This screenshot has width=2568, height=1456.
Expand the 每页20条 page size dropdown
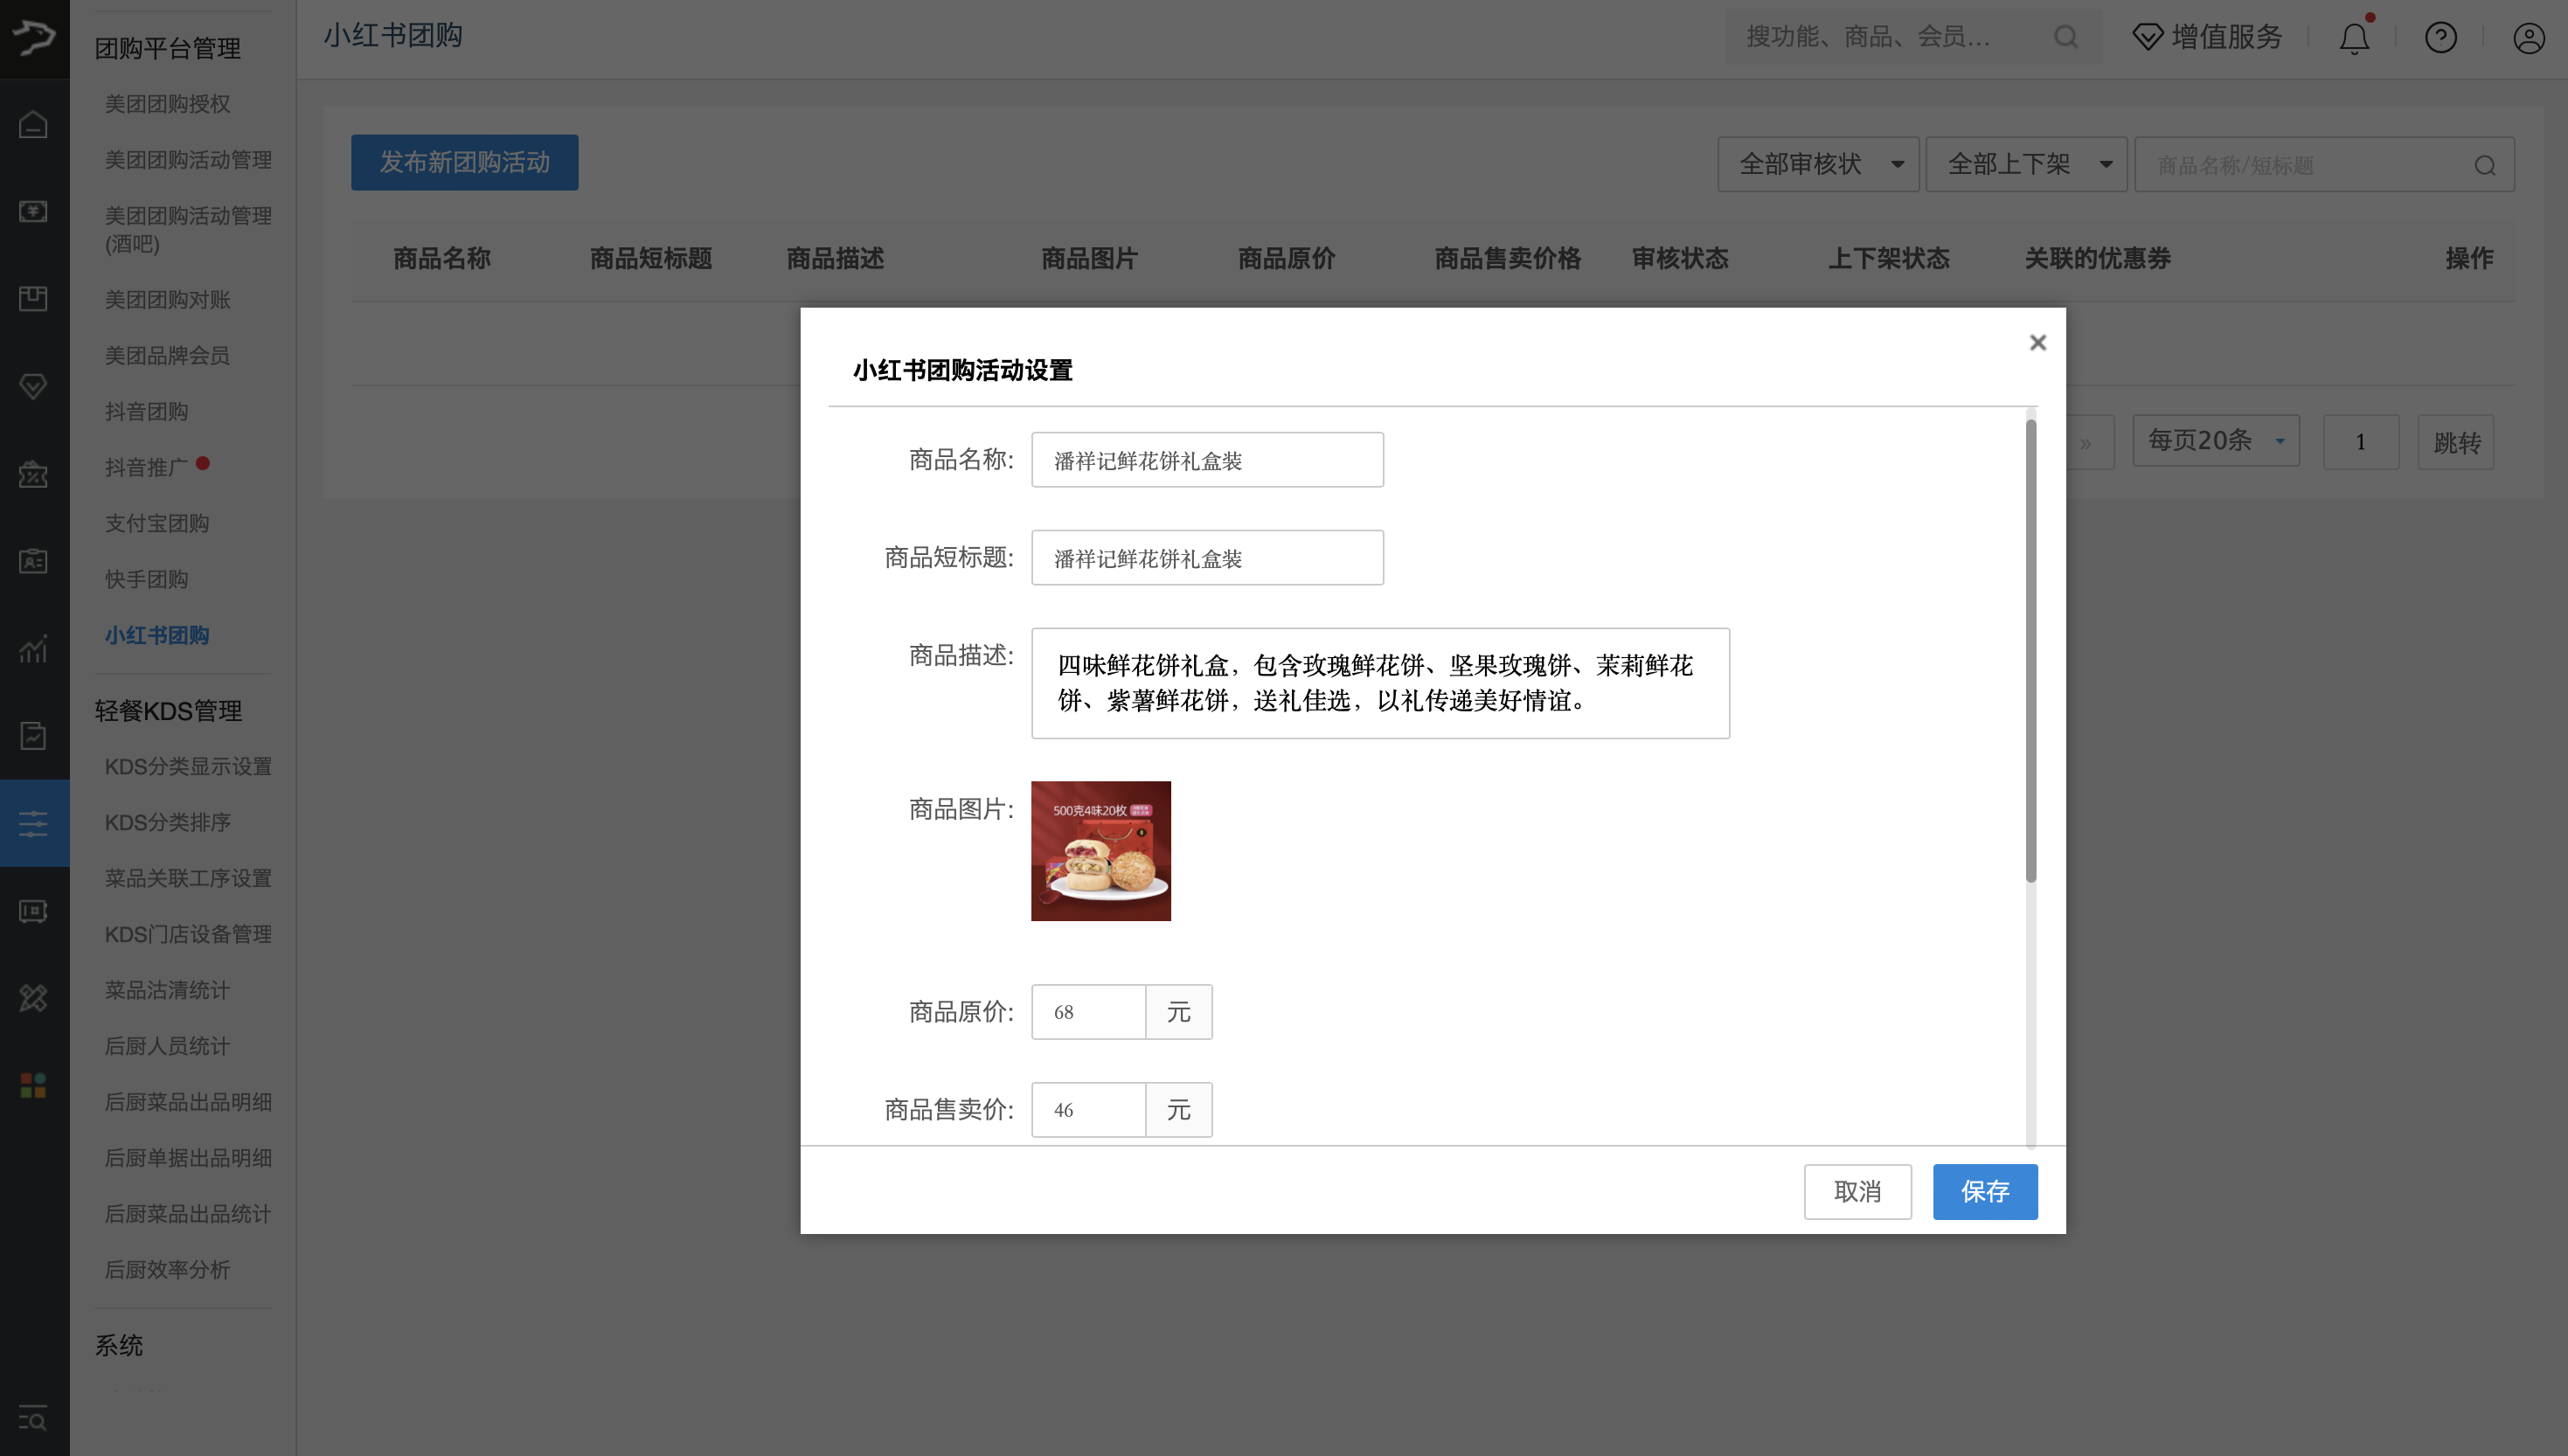2214,440
